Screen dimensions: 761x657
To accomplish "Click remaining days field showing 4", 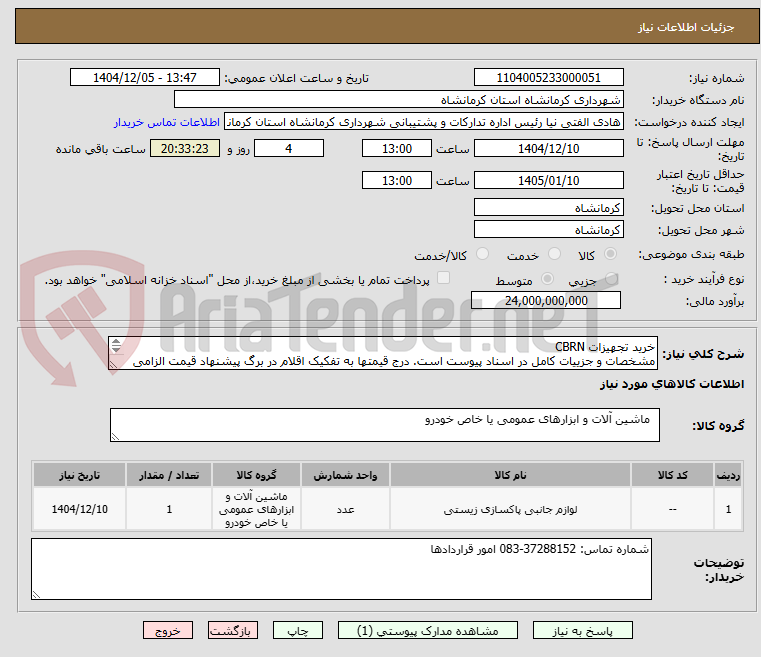I will [x=289, y=148].
